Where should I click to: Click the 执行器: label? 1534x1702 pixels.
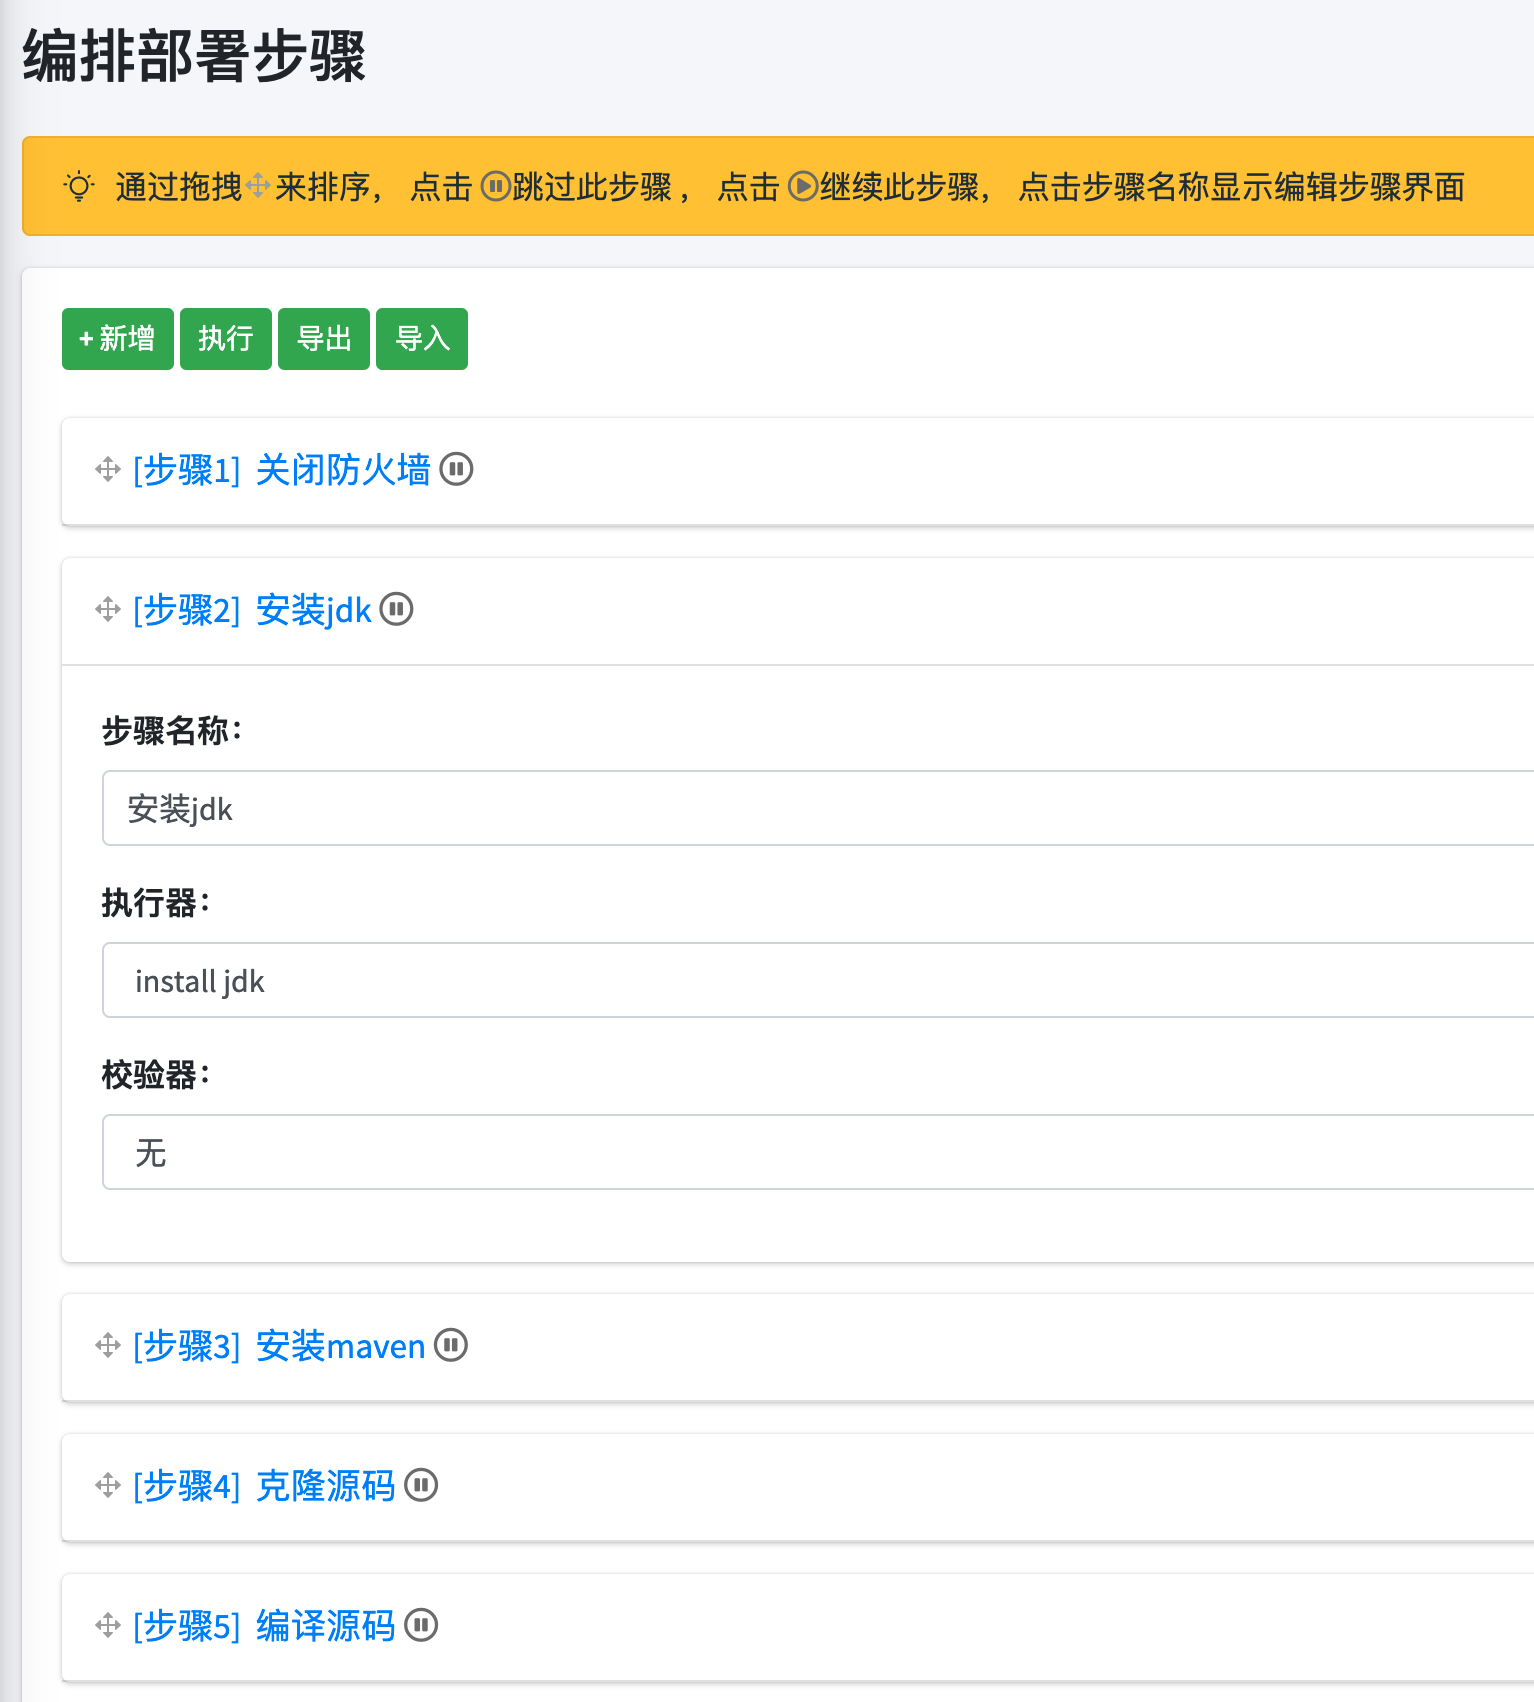click(x=156, y=902)
